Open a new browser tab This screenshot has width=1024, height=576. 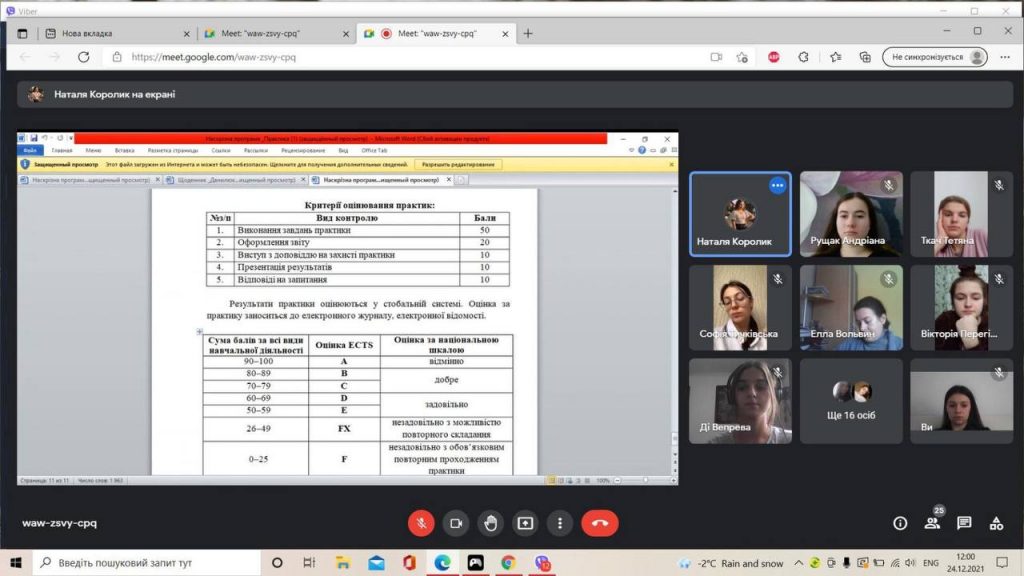[528, 33]
